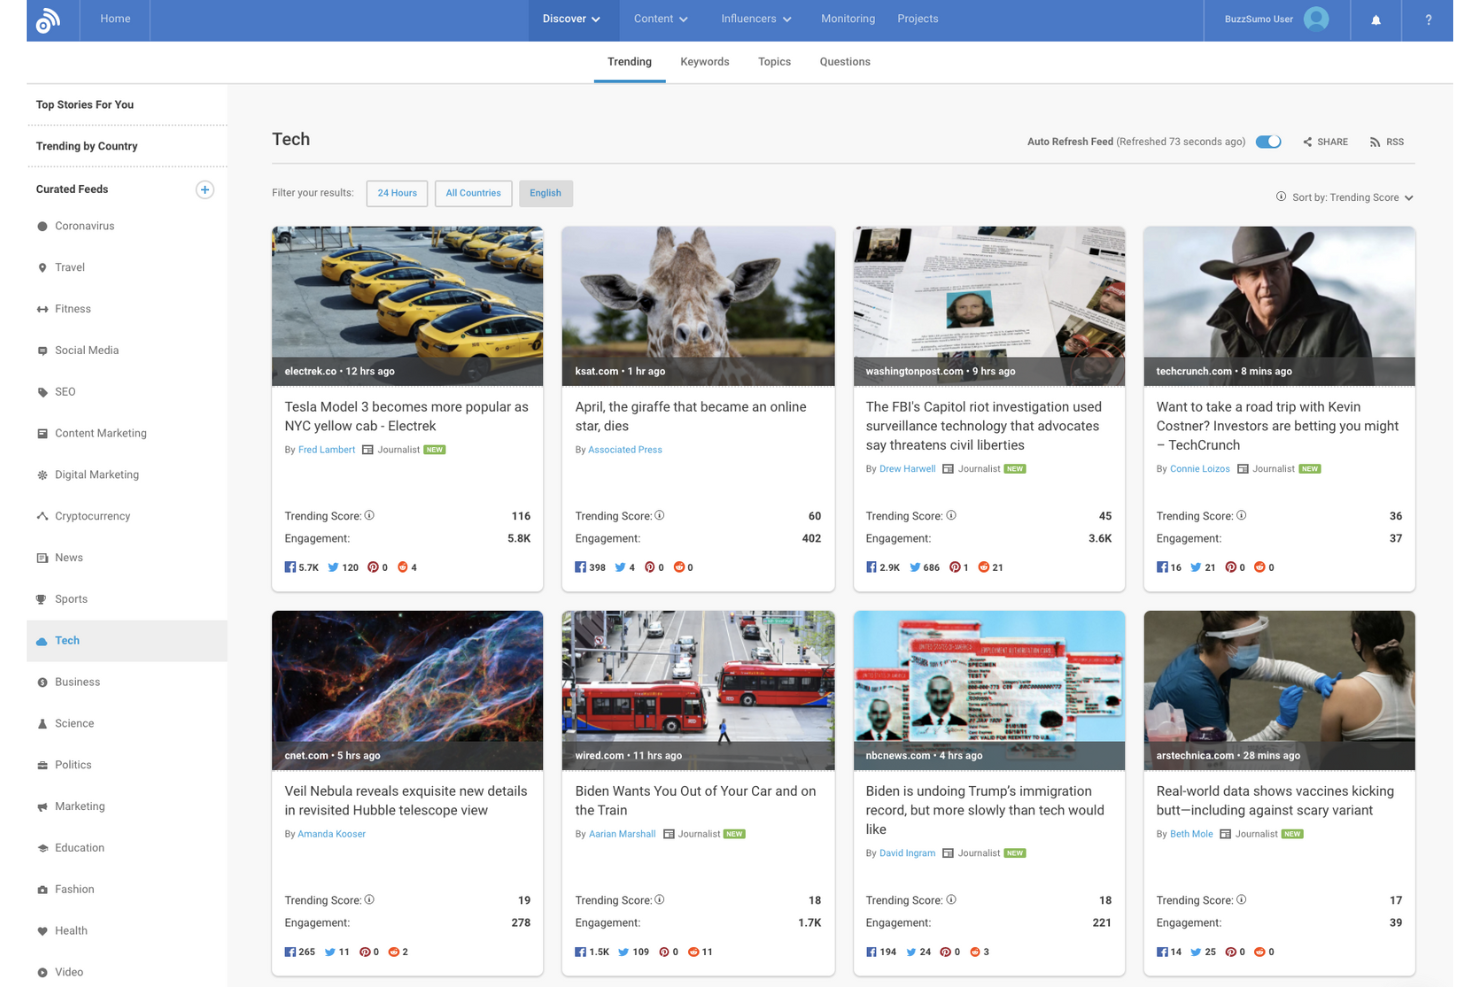Toggle the All Countries filter

pyautogui.click(x=474, y=193)
